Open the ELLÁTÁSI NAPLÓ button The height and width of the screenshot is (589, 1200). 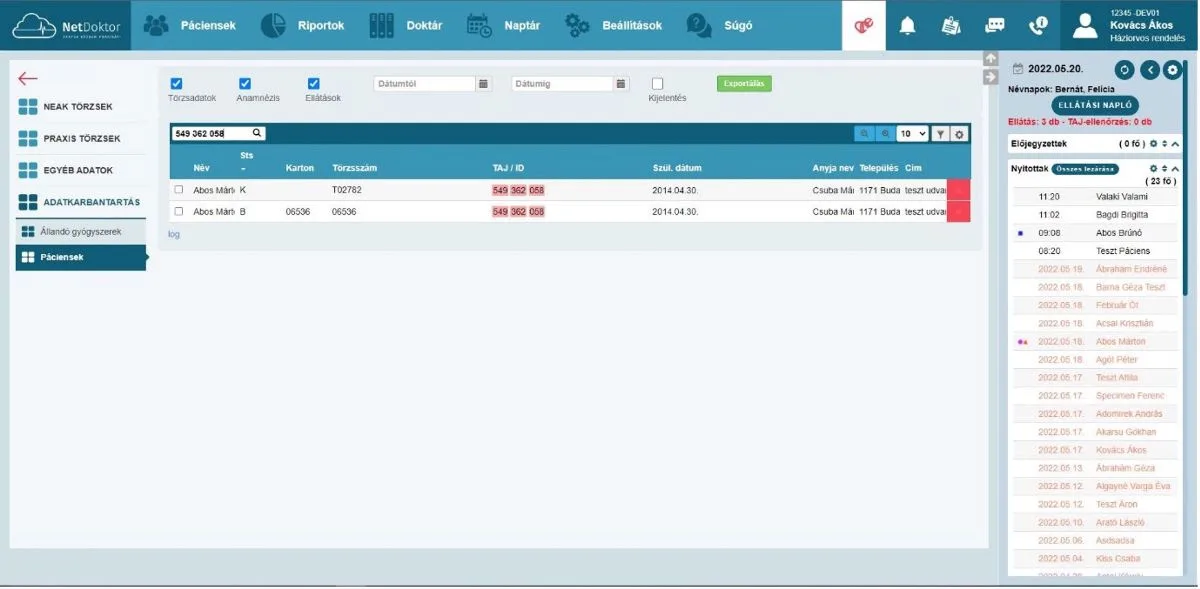(1094, 105)
